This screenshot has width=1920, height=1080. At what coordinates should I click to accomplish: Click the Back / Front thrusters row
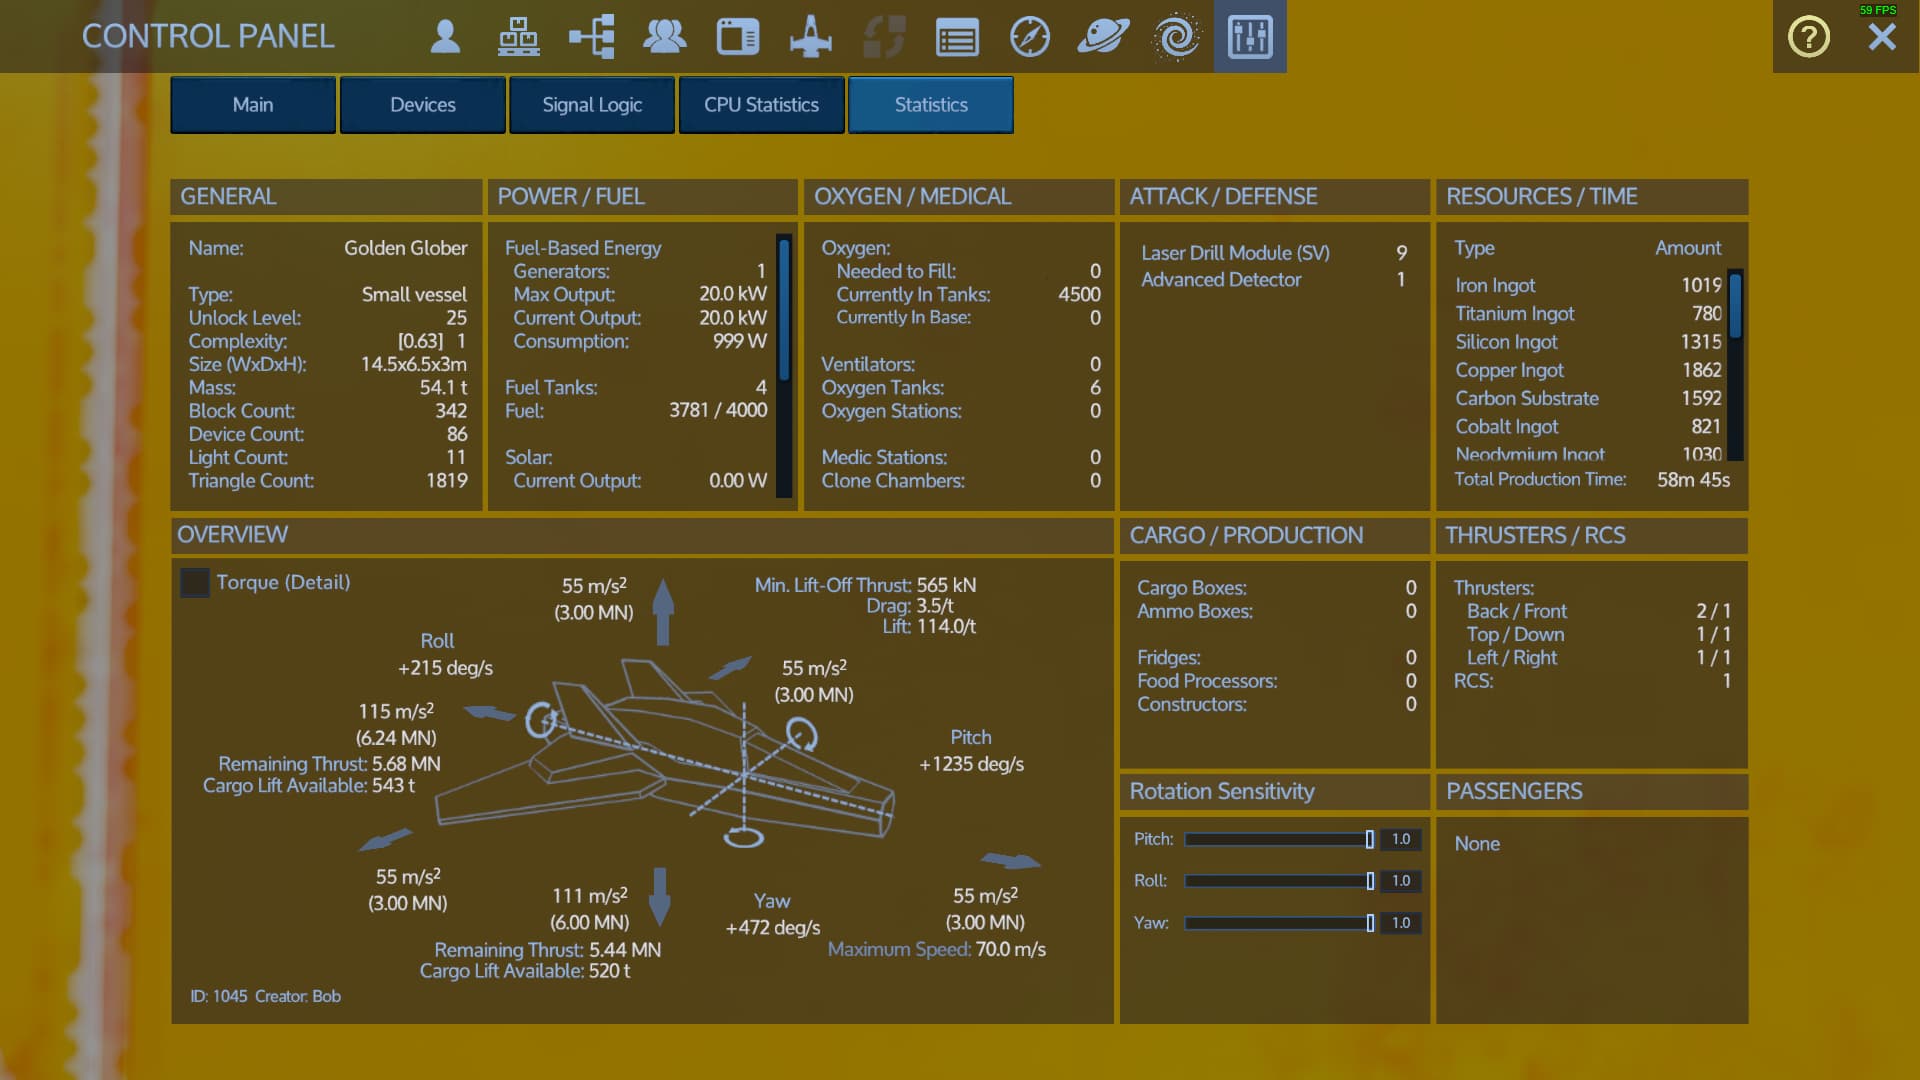[1598, 611]
